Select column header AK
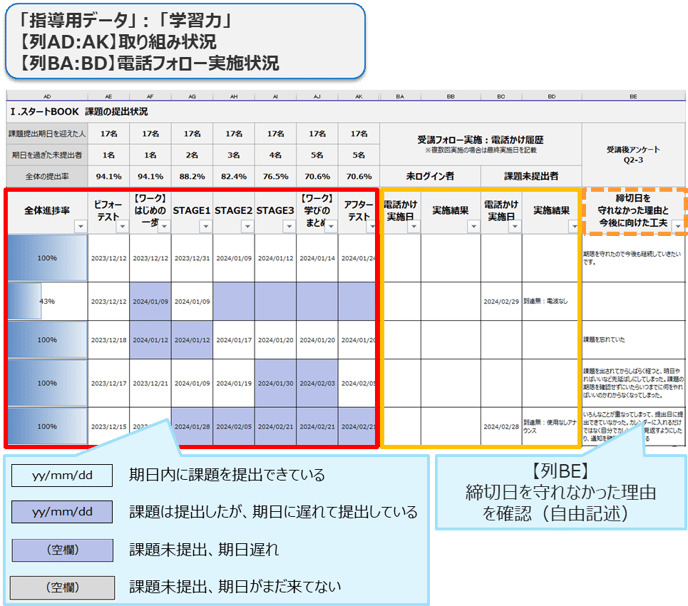688x606 pixels. tap(359, 97)
